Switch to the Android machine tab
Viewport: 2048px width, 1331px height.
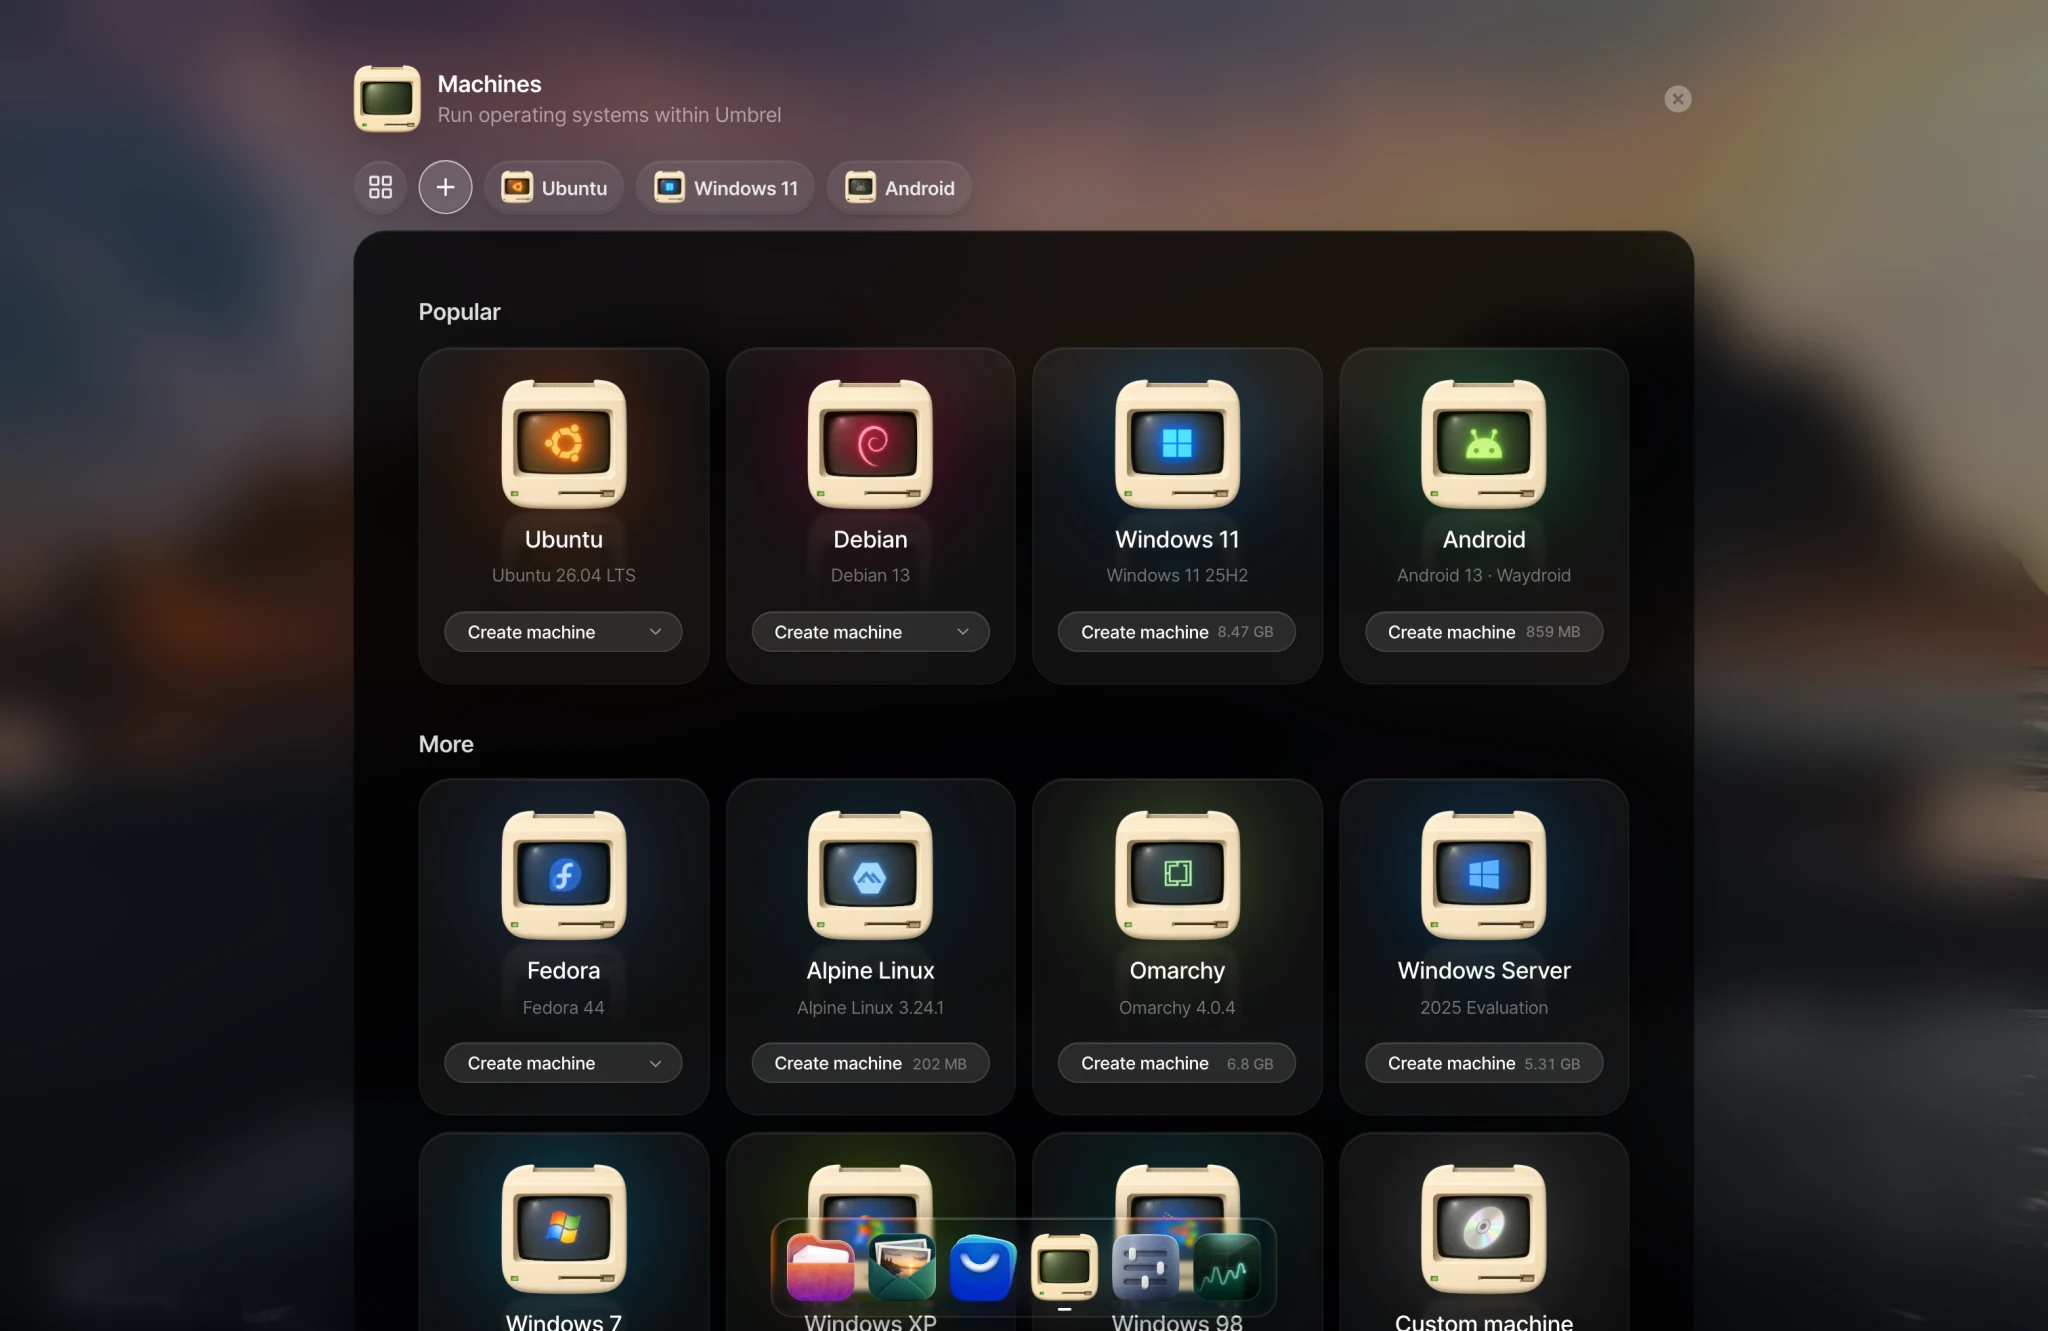899,187
